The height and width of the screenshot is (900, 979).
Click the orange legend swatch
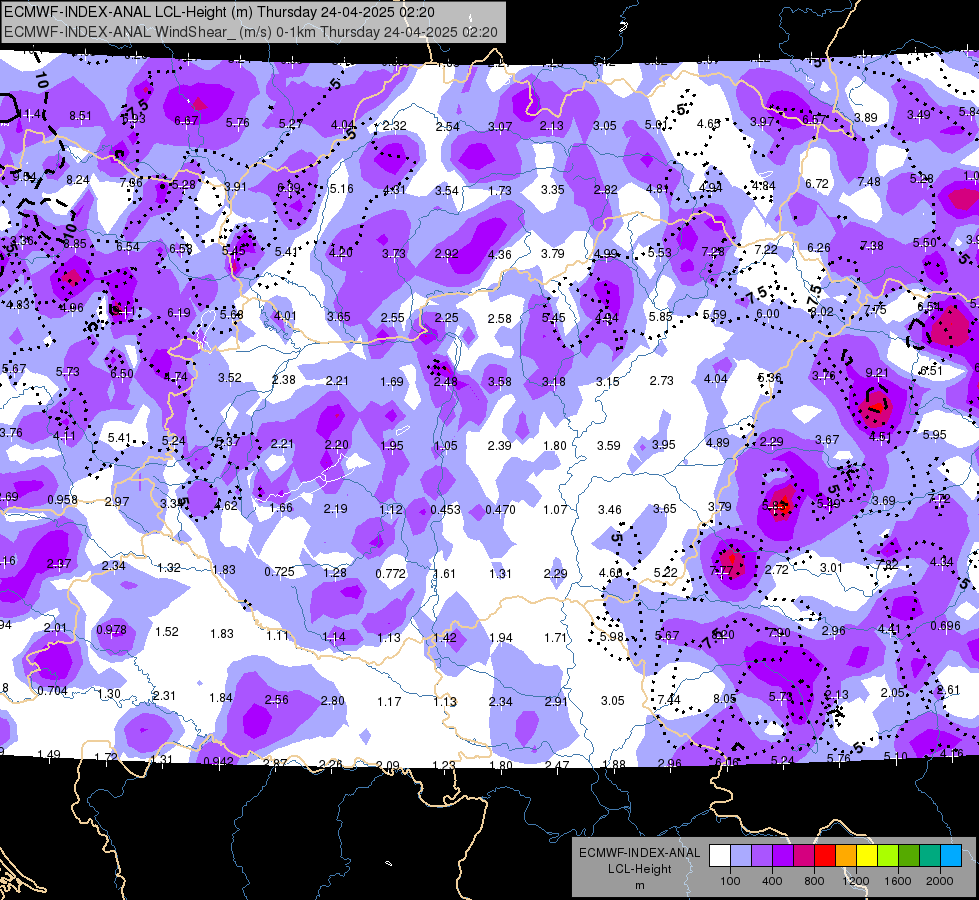[x=846, y=856]
